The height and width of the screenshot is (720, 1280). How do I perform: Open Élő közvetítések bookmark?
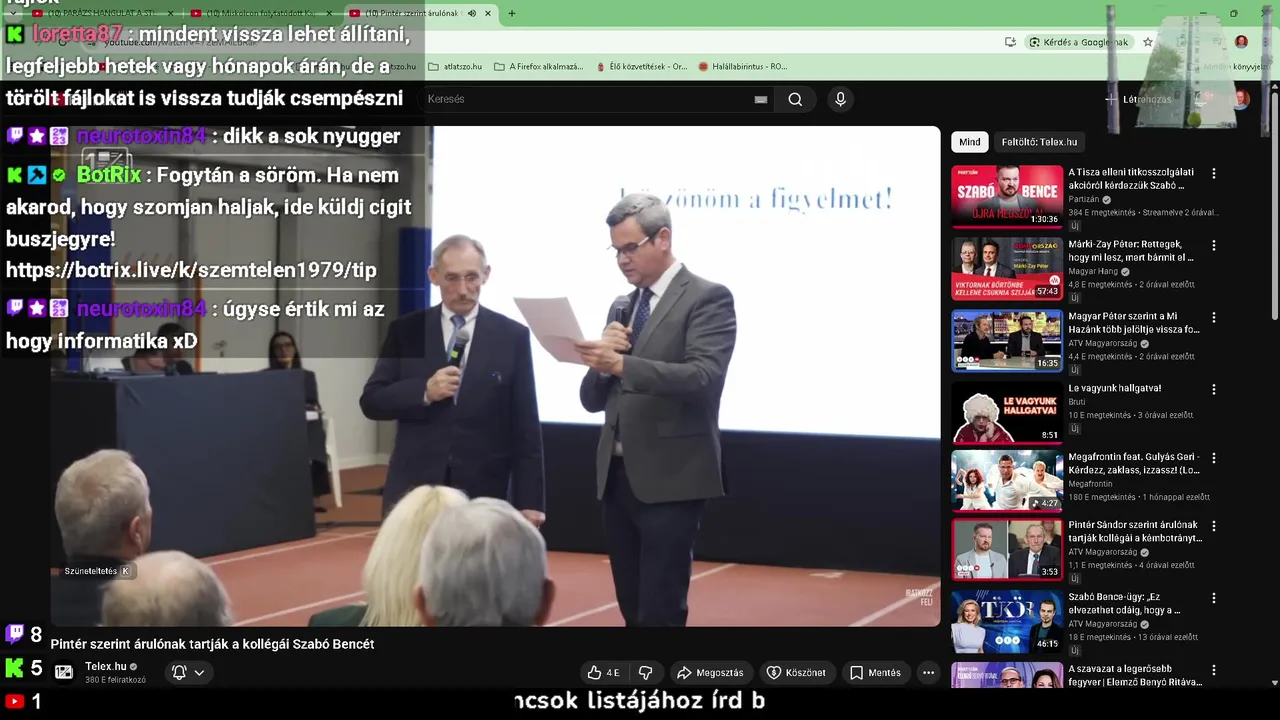[642, 66]
